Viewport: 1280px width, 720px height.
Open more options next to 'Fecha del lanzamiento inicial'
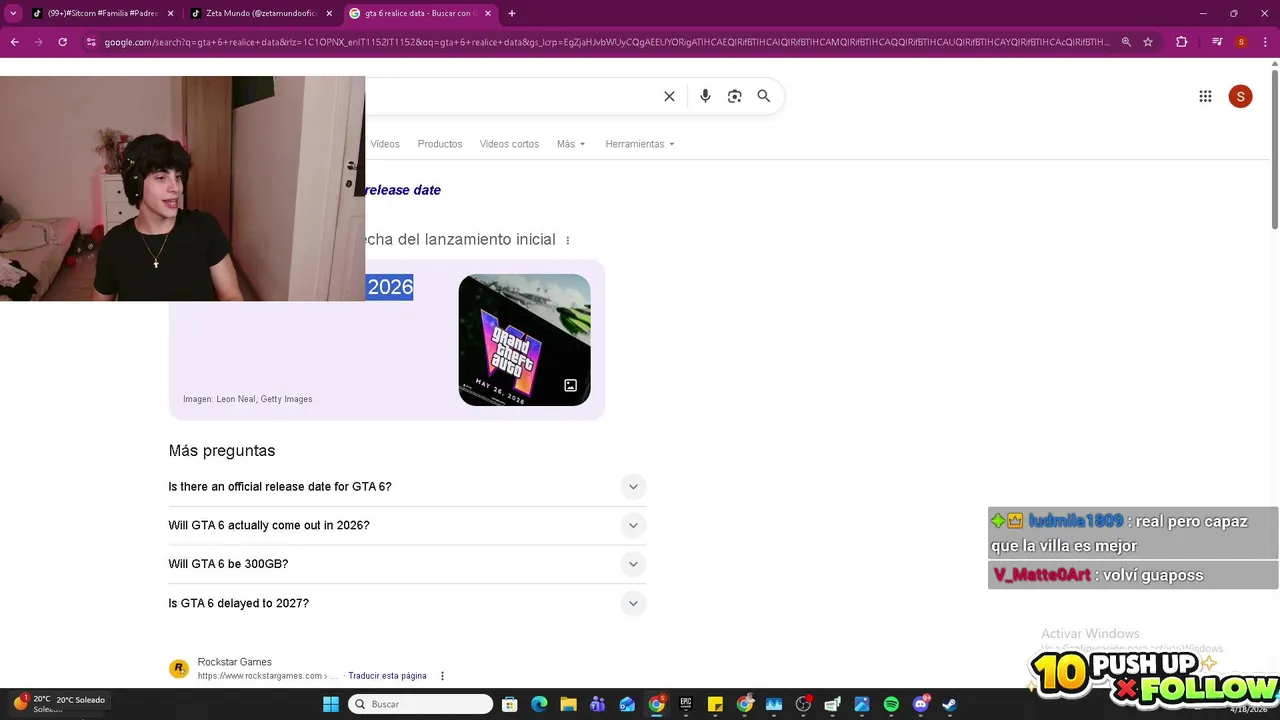(x=568, y=240)
